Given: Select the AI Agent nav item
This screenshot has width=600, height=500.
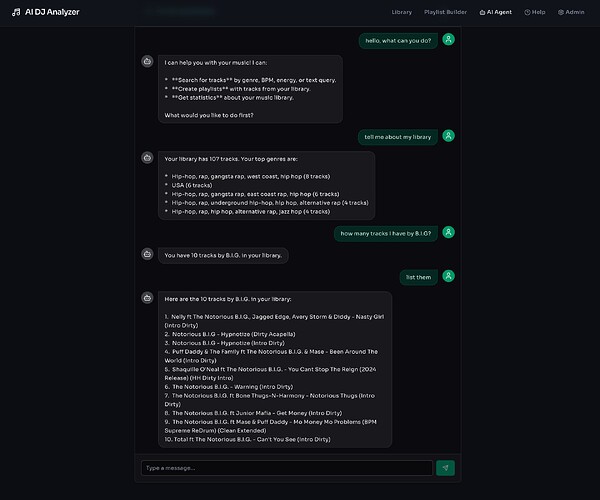Looking at the screenshot, I should pyautogui.click(x=497, y=12).
